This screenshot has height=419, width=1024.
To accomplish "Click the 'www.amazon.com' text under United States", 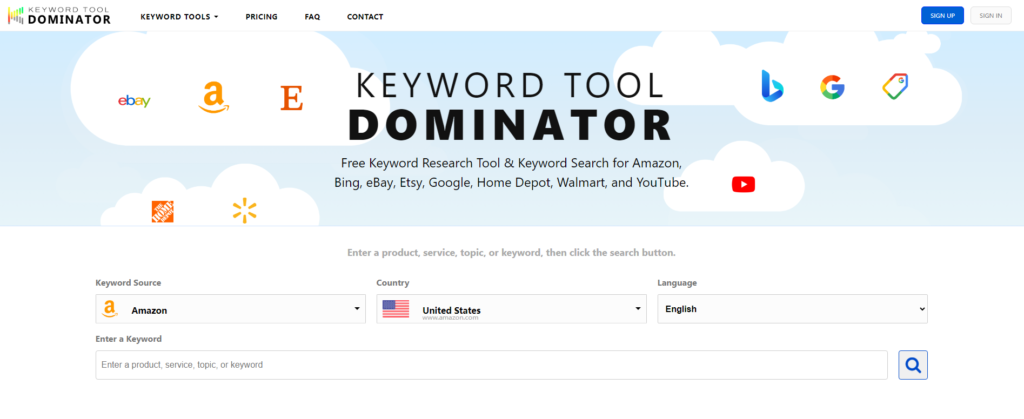I will 450,318.
